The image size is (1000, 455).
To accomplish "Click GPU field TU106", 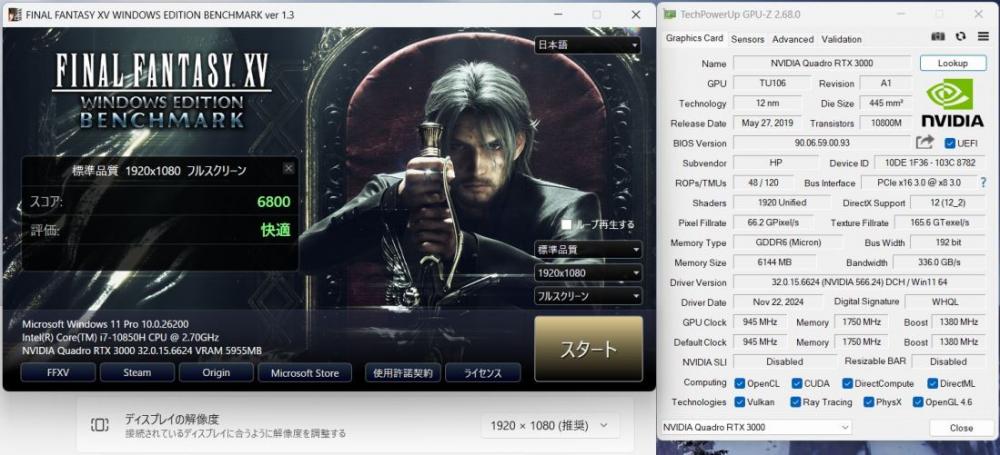I will 772,83.
